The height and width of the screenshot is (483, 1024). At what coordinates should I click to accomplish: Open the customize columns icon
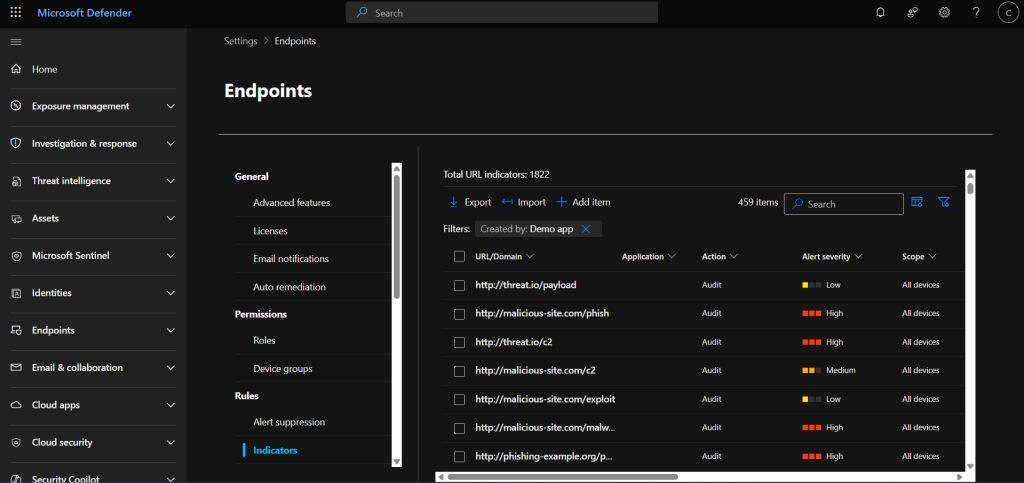[917, 202]
